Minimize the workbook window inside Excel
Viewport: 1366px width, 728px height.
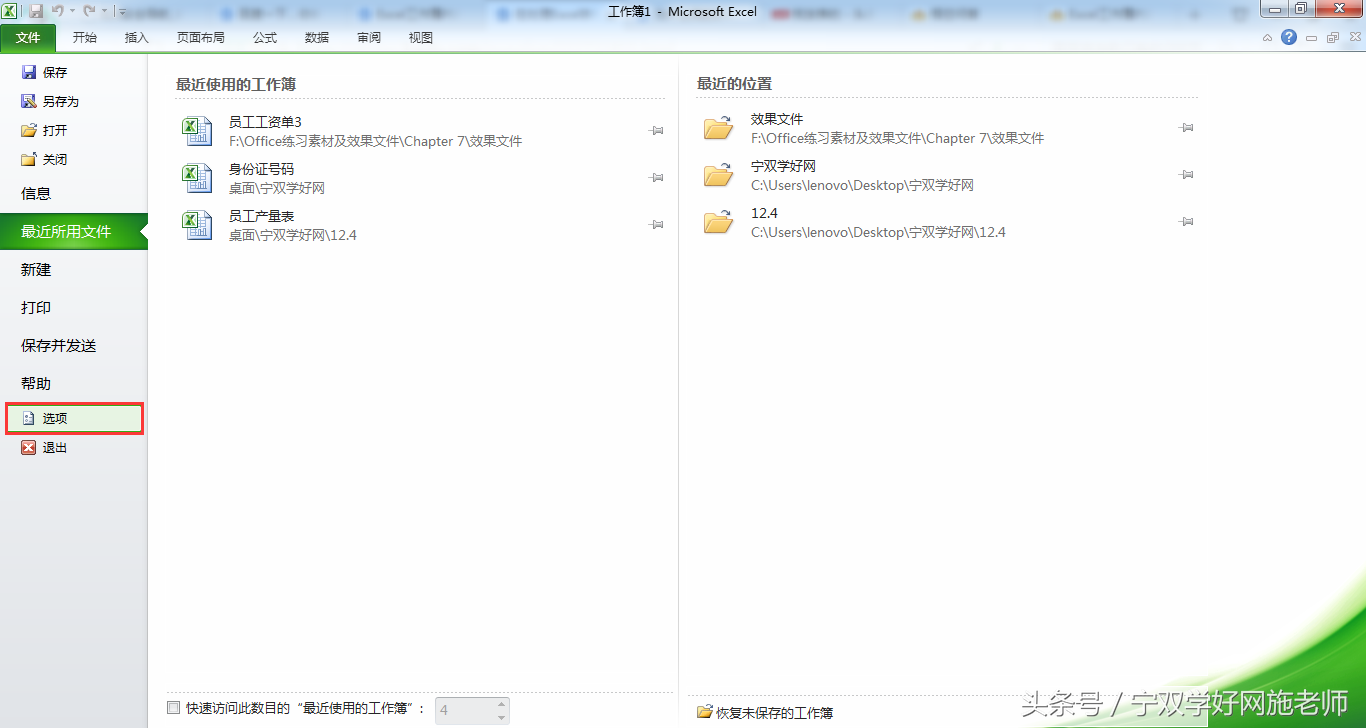(1311, 38)
